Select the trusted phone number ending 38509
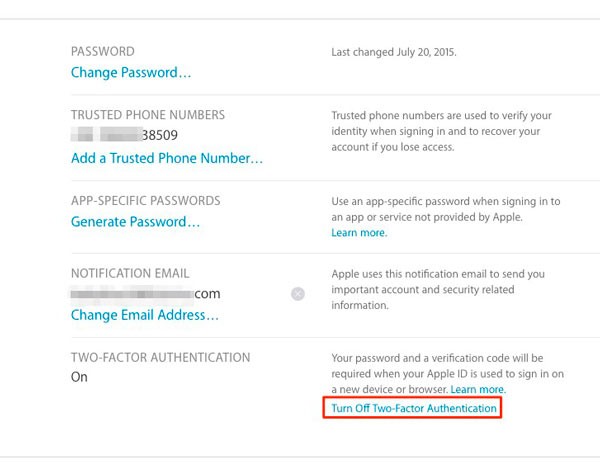Viewport: 600px width, 476px height. (x=124, y=135)
